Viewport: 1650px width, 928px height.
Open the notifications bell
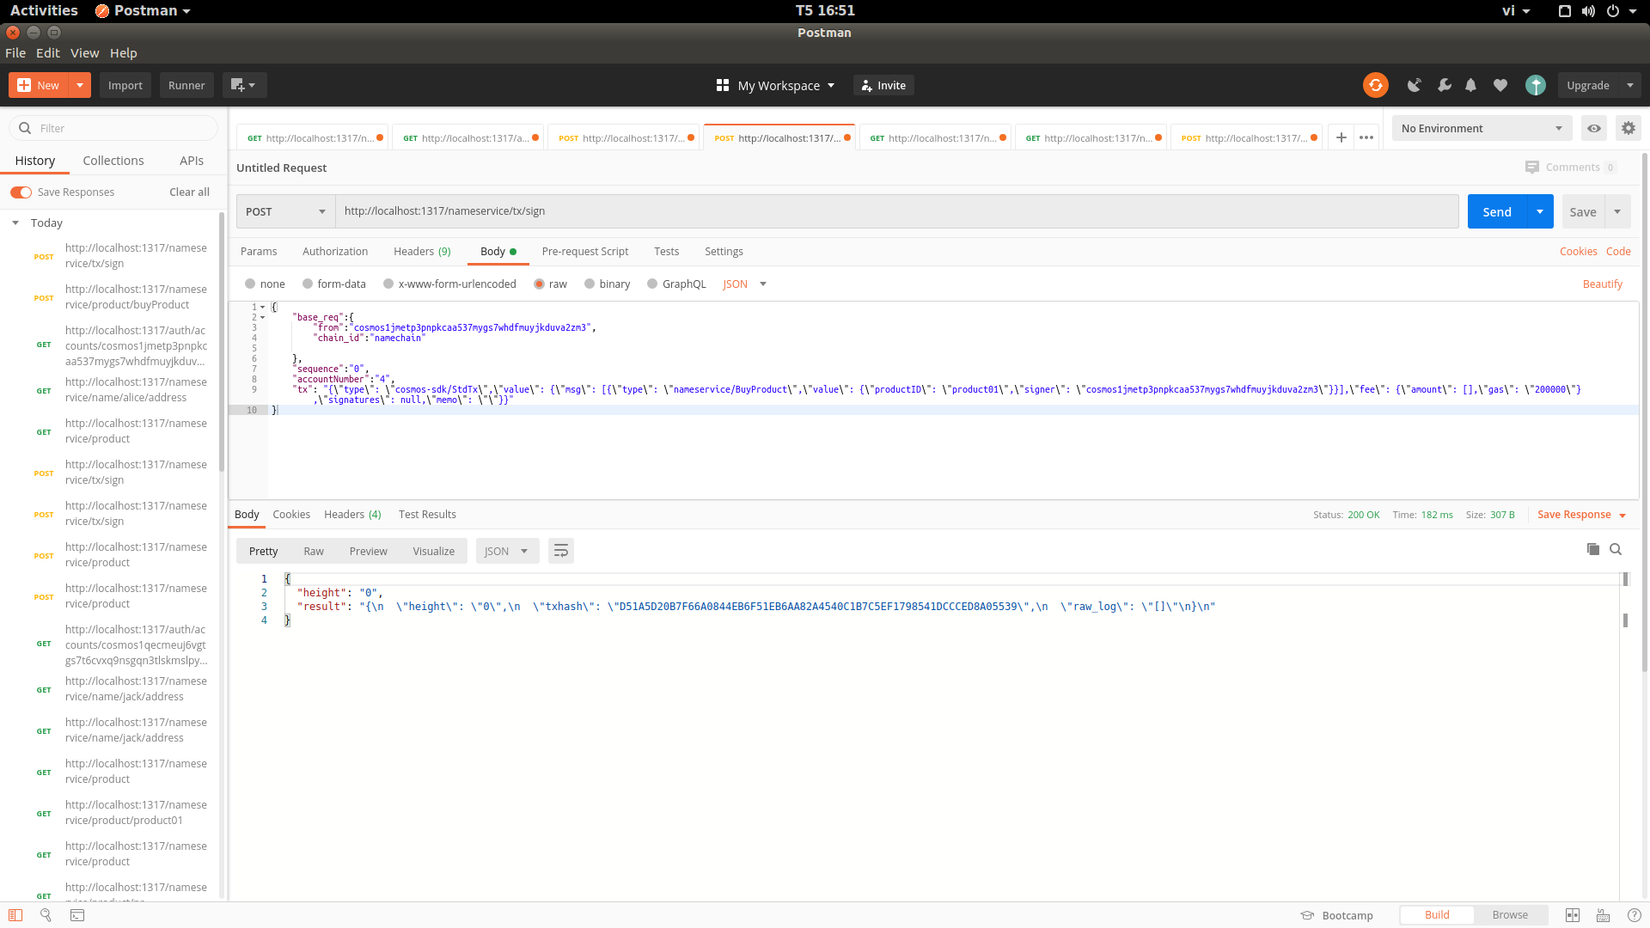(1471, 85)
